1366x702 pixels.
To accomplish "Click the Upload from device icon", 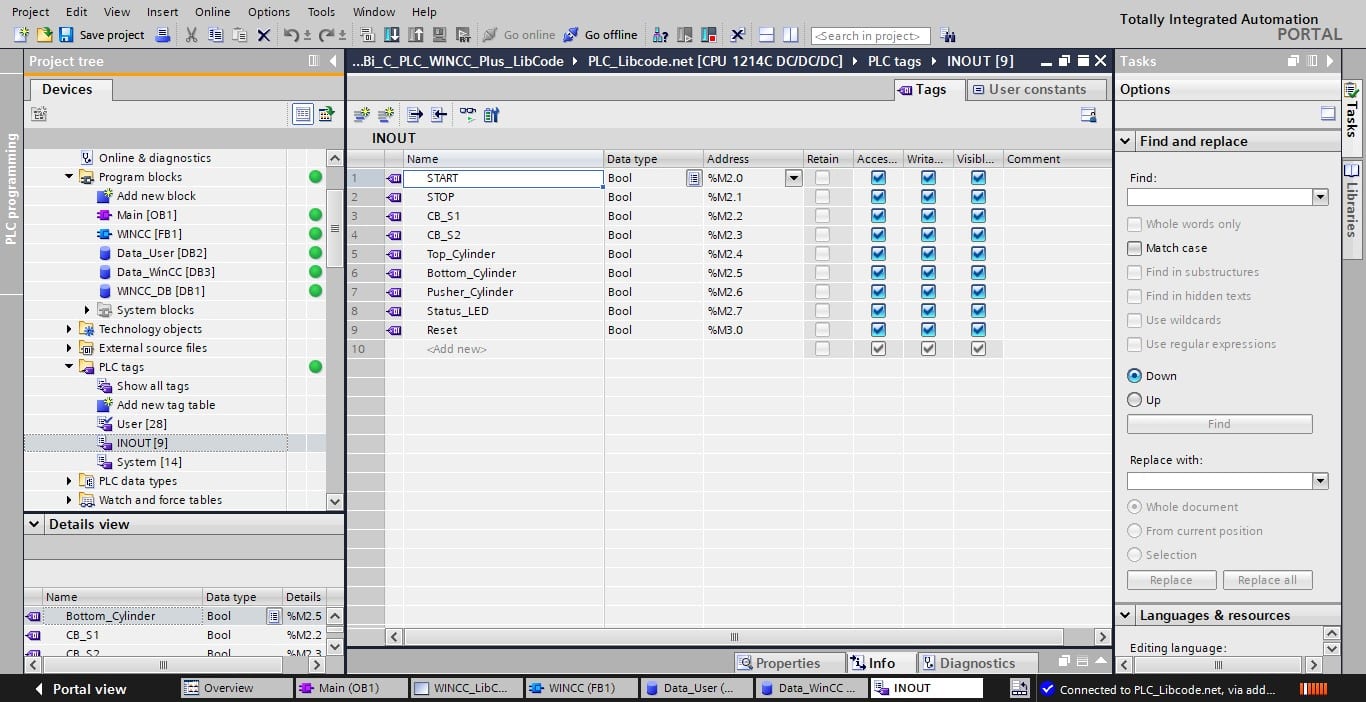I will coord(415,35).
